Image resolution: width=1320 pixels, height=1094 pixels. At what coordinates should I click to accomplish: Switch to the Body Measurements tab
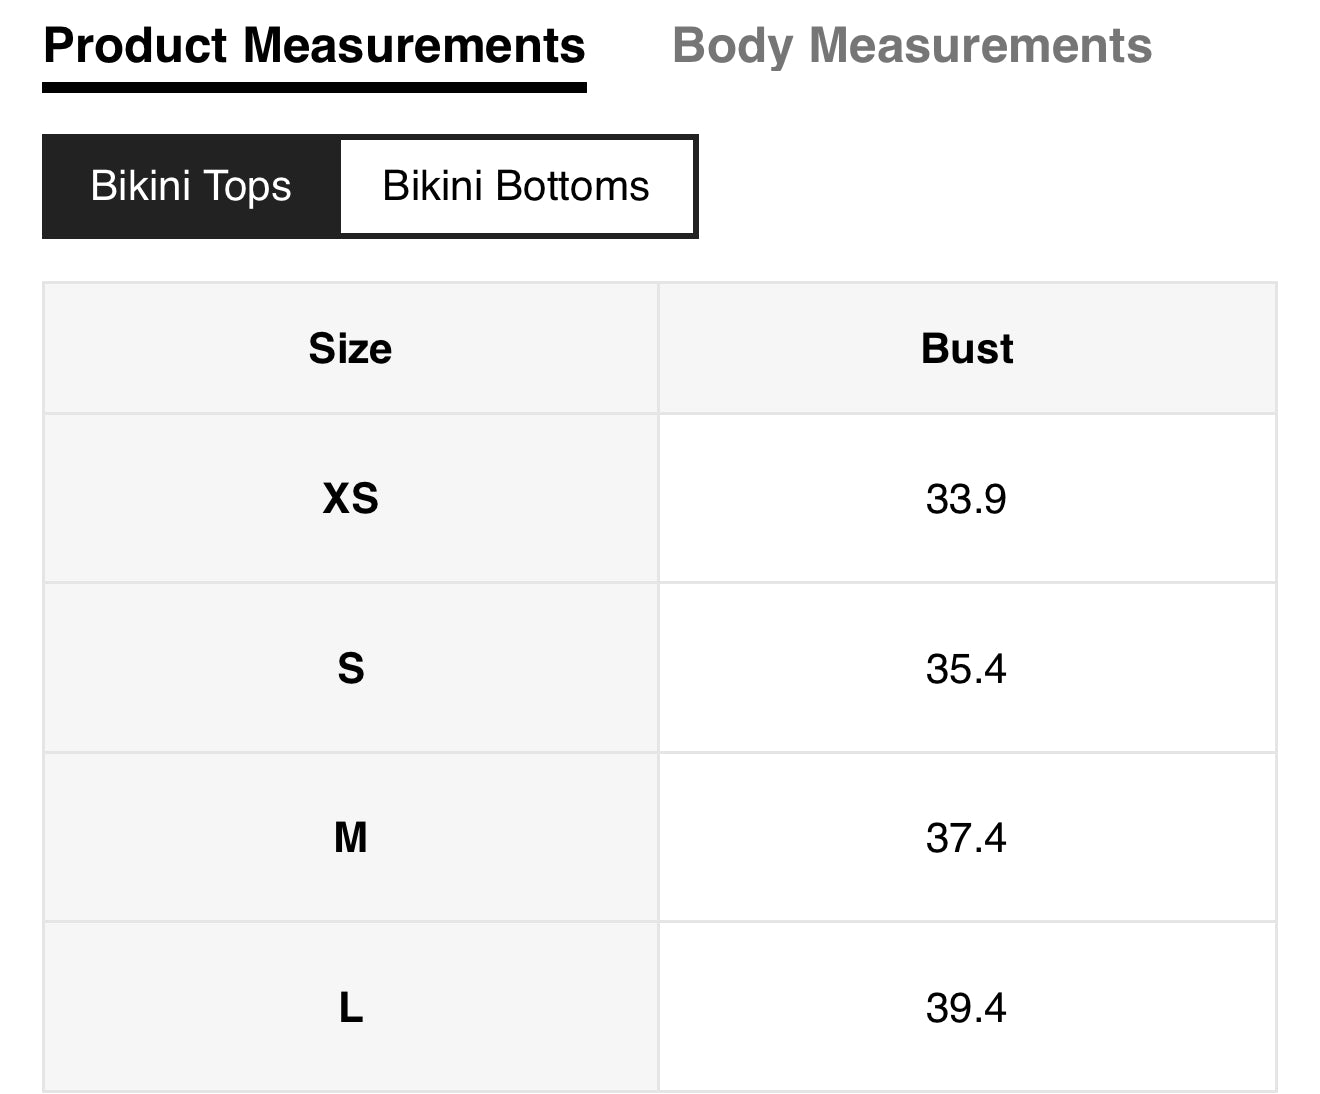[911, 46]
